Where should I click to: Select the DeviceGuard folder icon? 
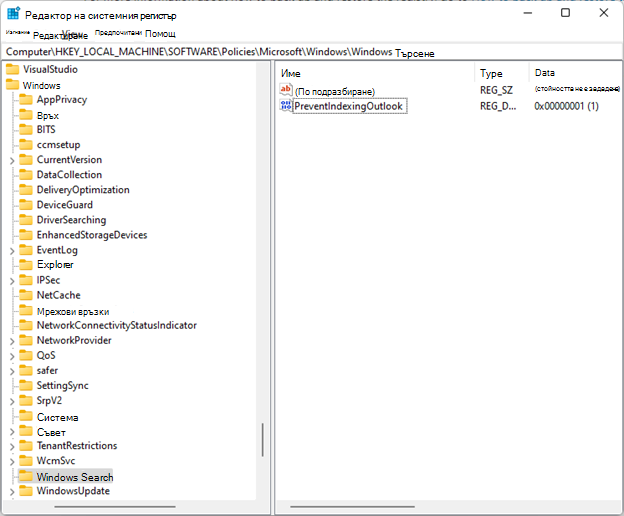[x=26, y=205]
